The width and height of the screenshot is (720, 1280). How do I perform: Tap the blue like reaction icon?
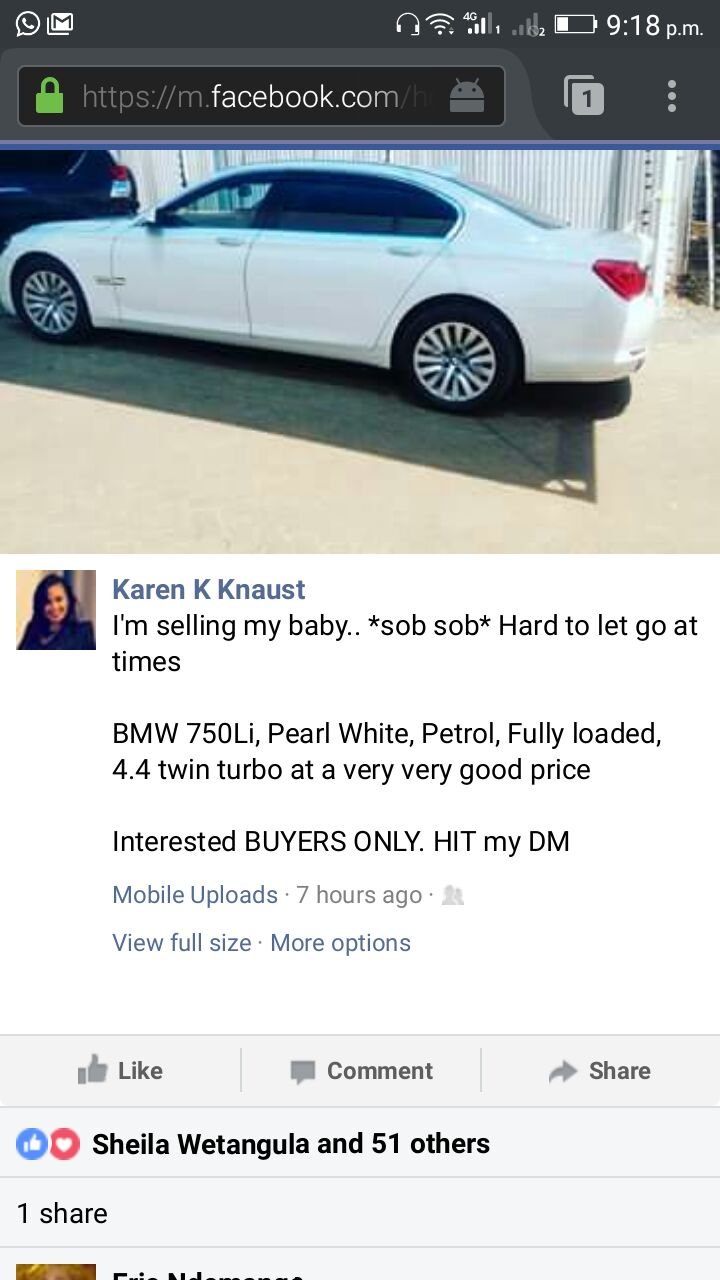point(32,1144)
